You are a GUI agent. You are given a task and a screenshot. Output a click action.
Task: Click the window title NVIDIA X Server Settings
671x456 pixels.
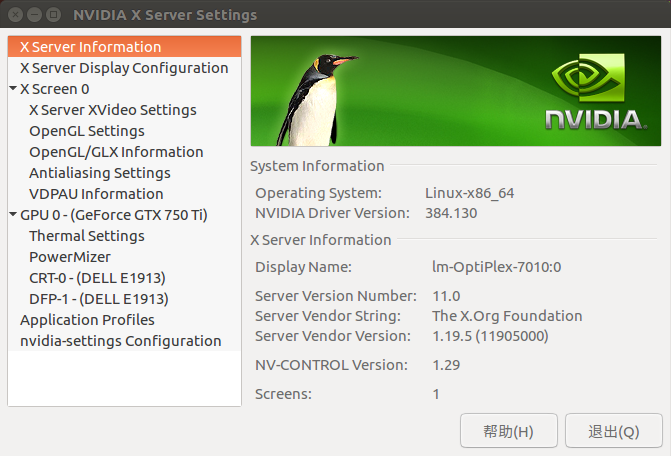click(x=165, y=15)
